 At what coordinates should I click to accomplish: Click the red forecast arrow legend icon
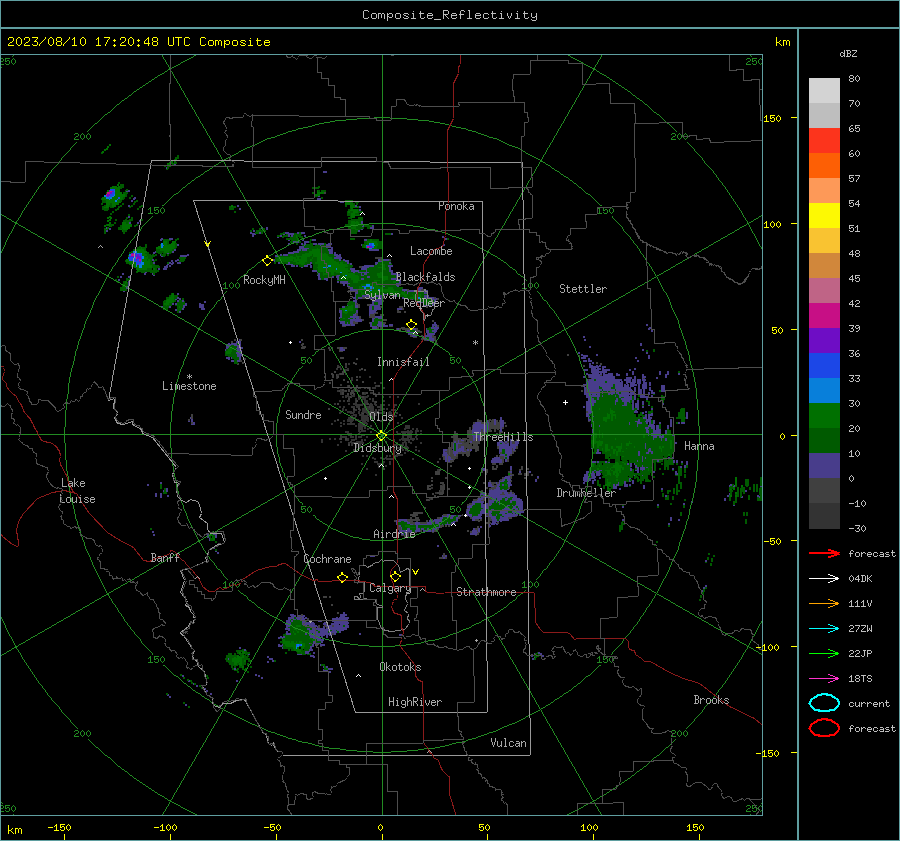pos(824,553)
